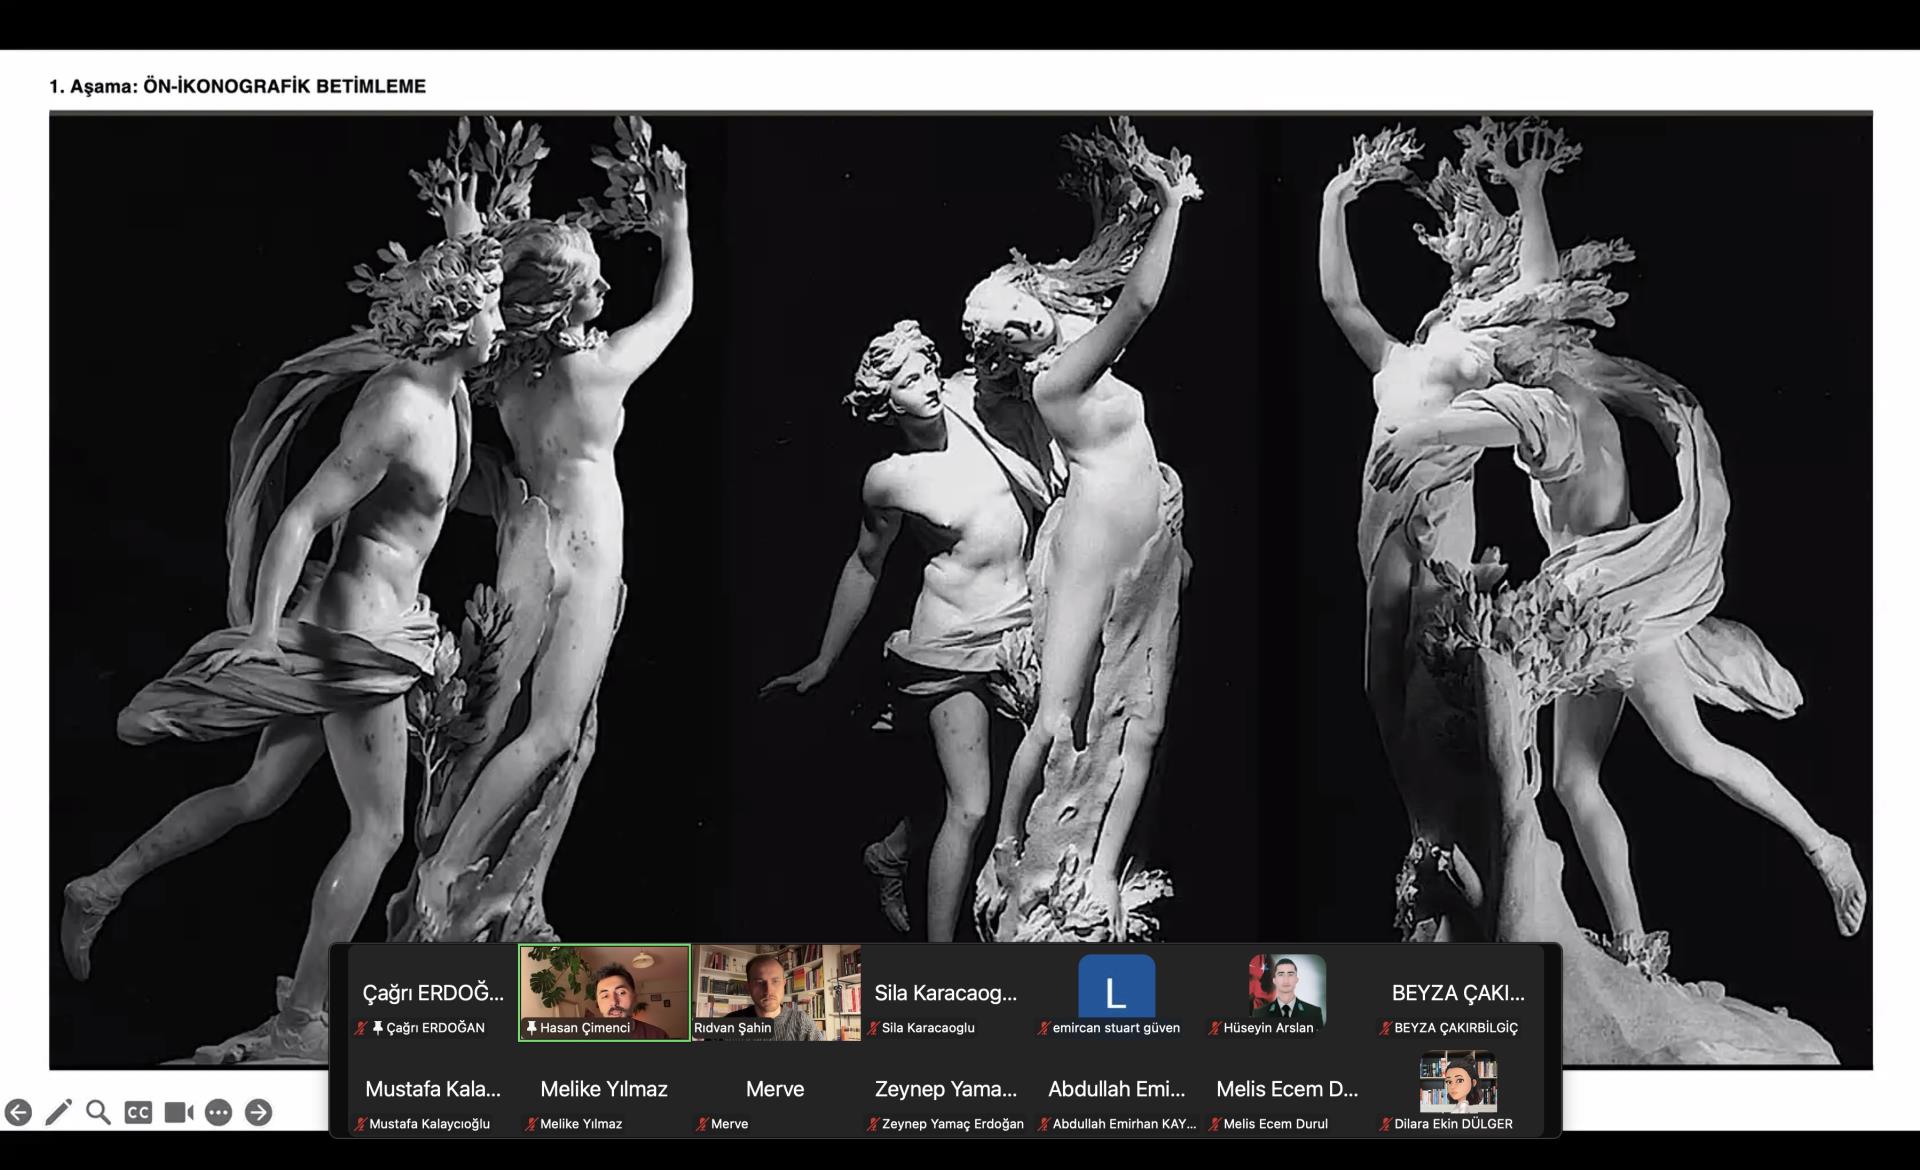The width and height of the screenshot is (1920, 1170).
Task: Open more slideshow options menu
Action: [x=218, y=1112]
